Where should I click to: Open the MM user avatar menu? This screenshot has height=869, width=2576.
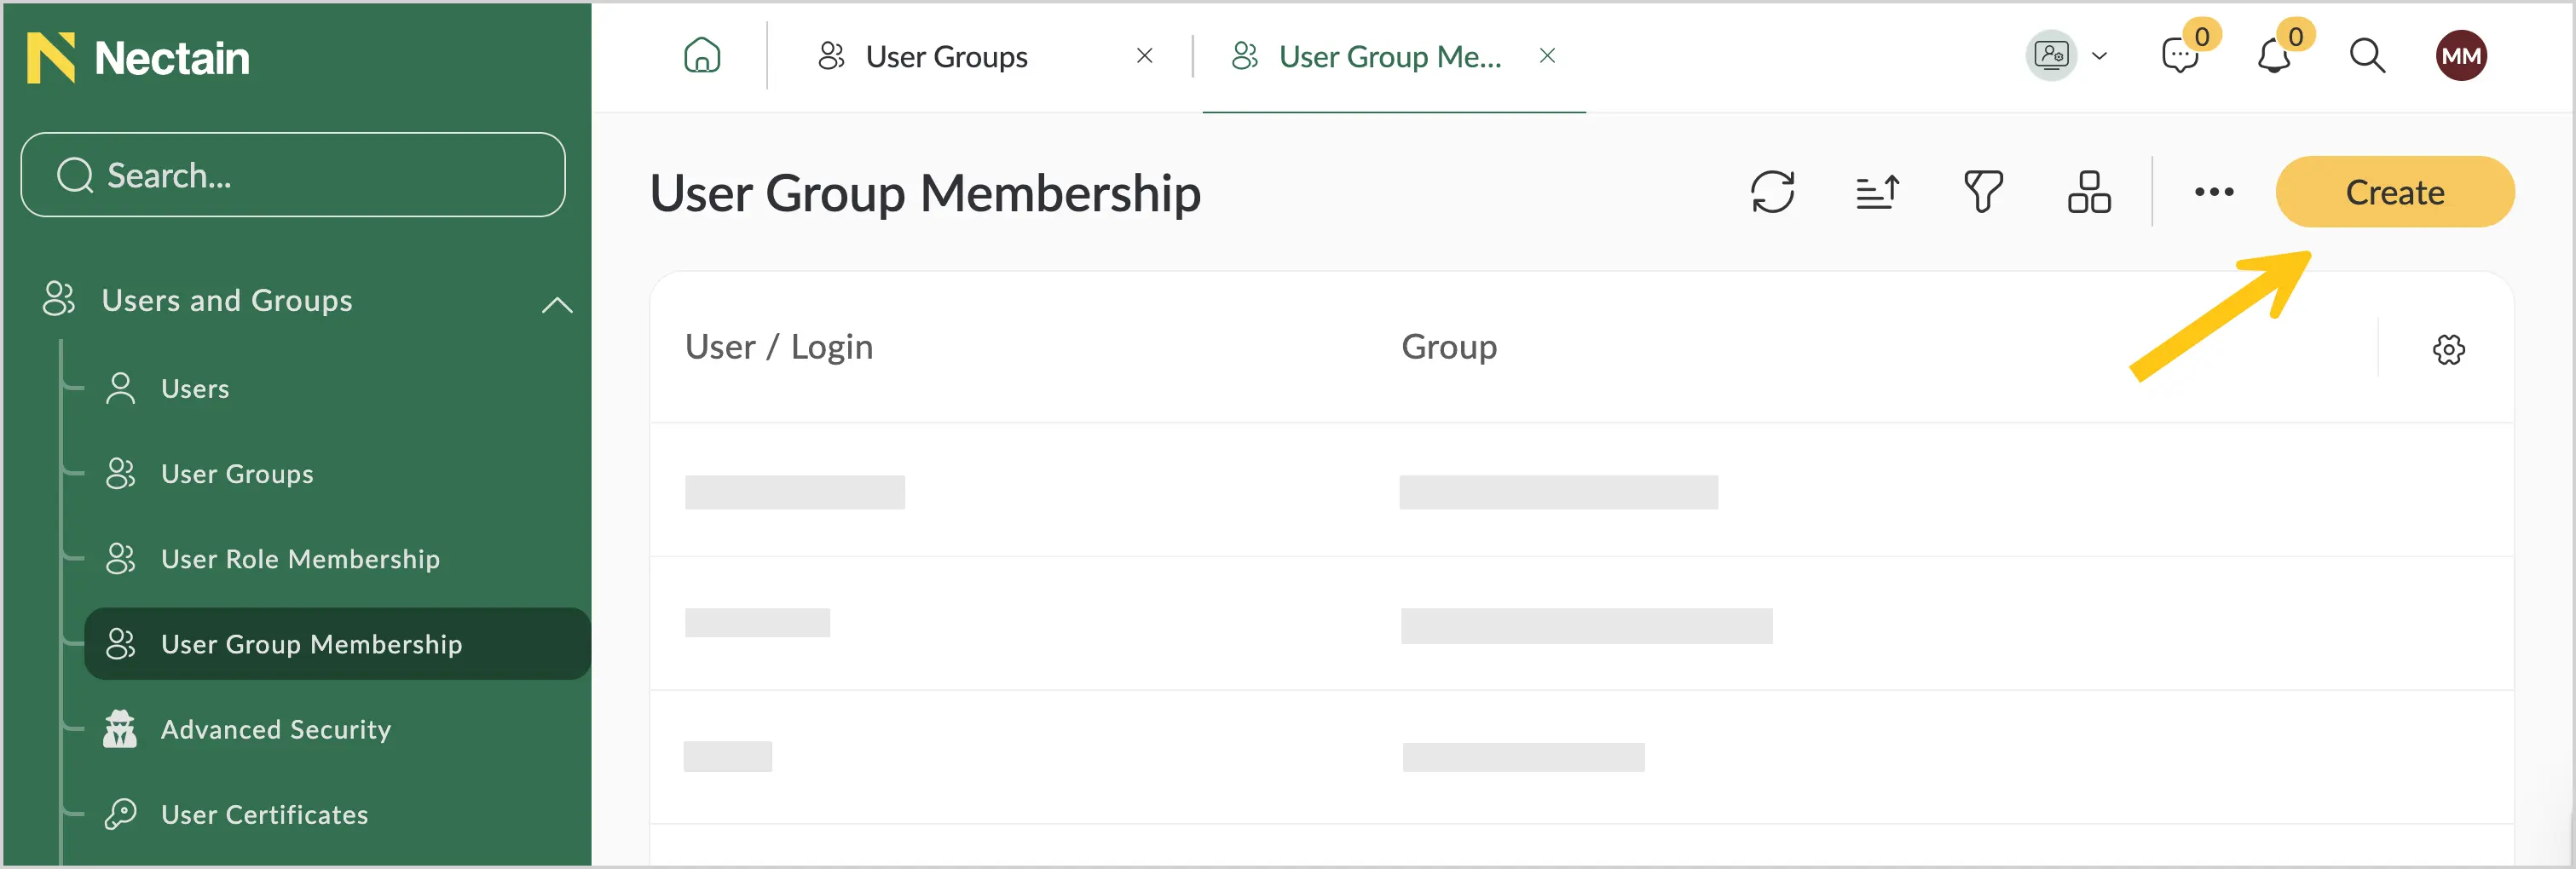[x=2461, y=56]
